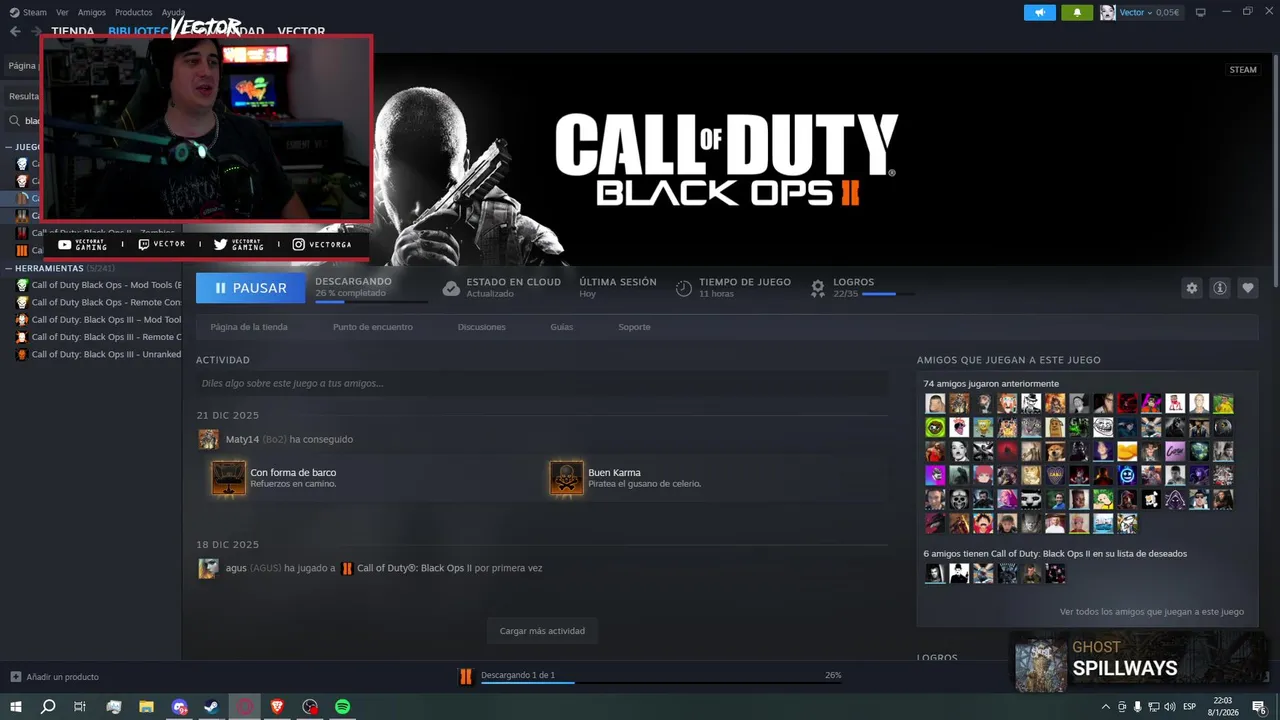Open the Buen Karma achievement icon

tap(567, 478)
